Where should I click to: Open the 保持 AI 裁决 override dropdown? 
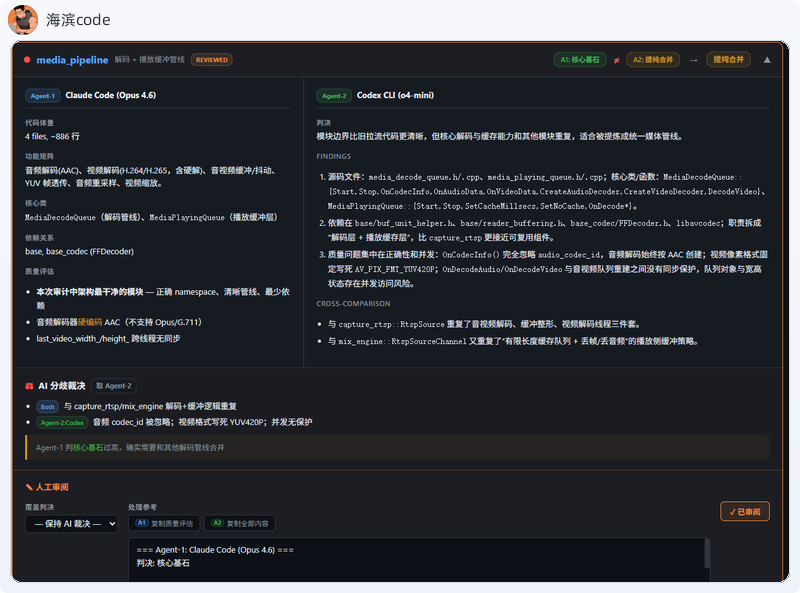point(71,524)
